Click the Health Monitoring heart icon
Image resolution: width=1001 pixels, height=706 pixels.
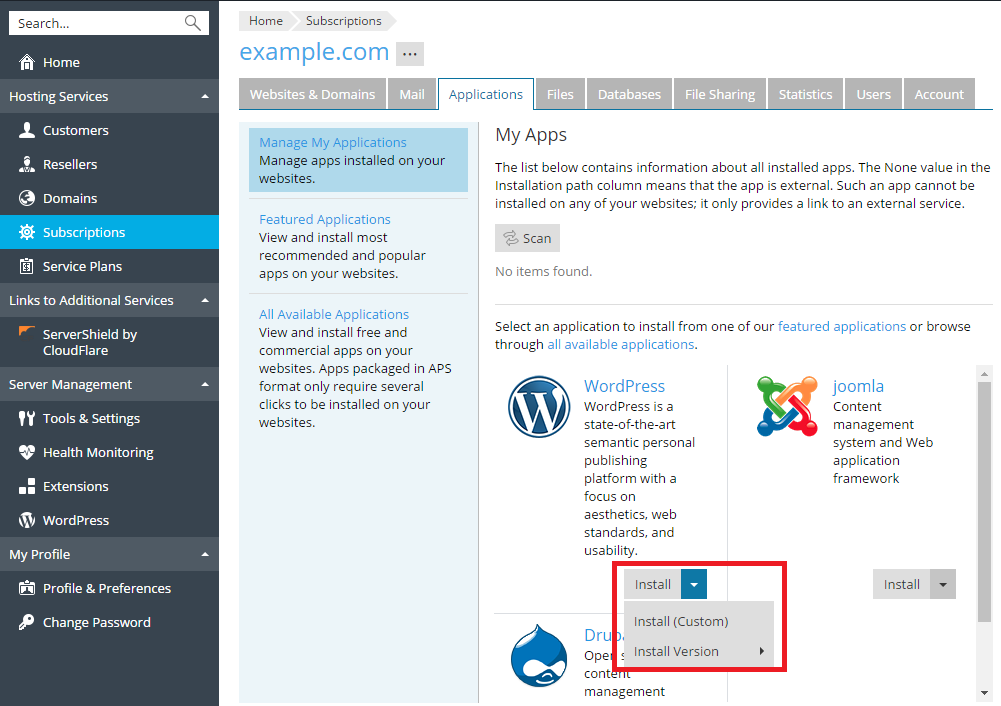(27, 452)
